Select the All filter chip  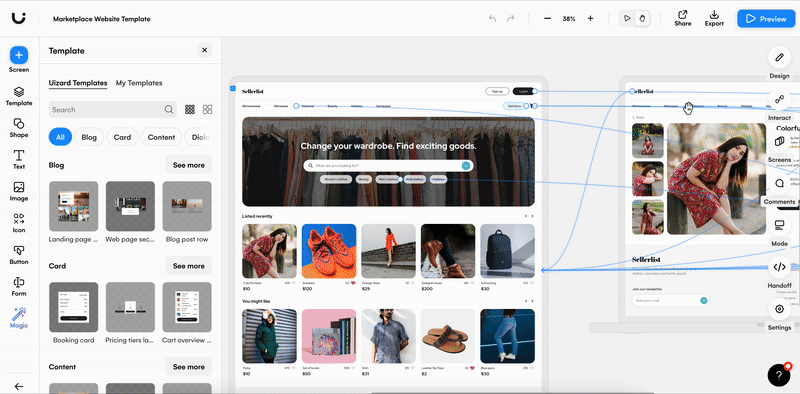click(60, 137)
